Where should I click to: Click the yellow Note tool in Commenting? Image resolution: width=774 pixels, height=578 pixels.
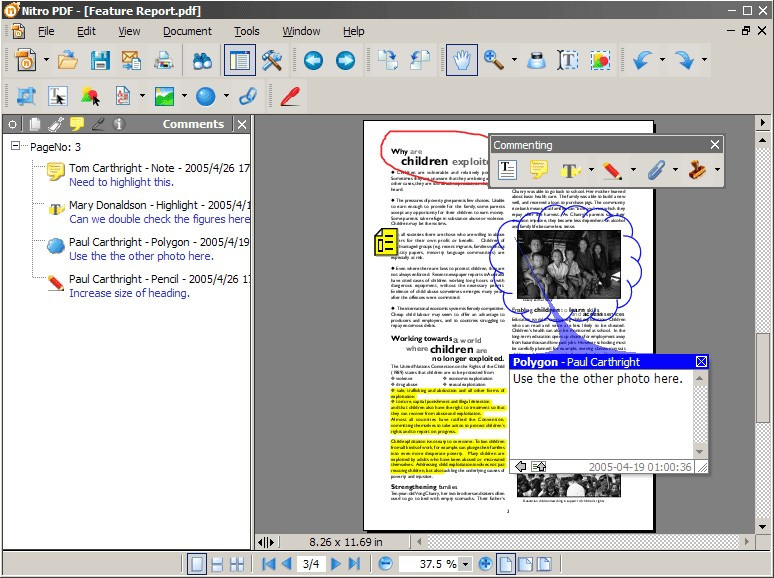coord(539,170)
